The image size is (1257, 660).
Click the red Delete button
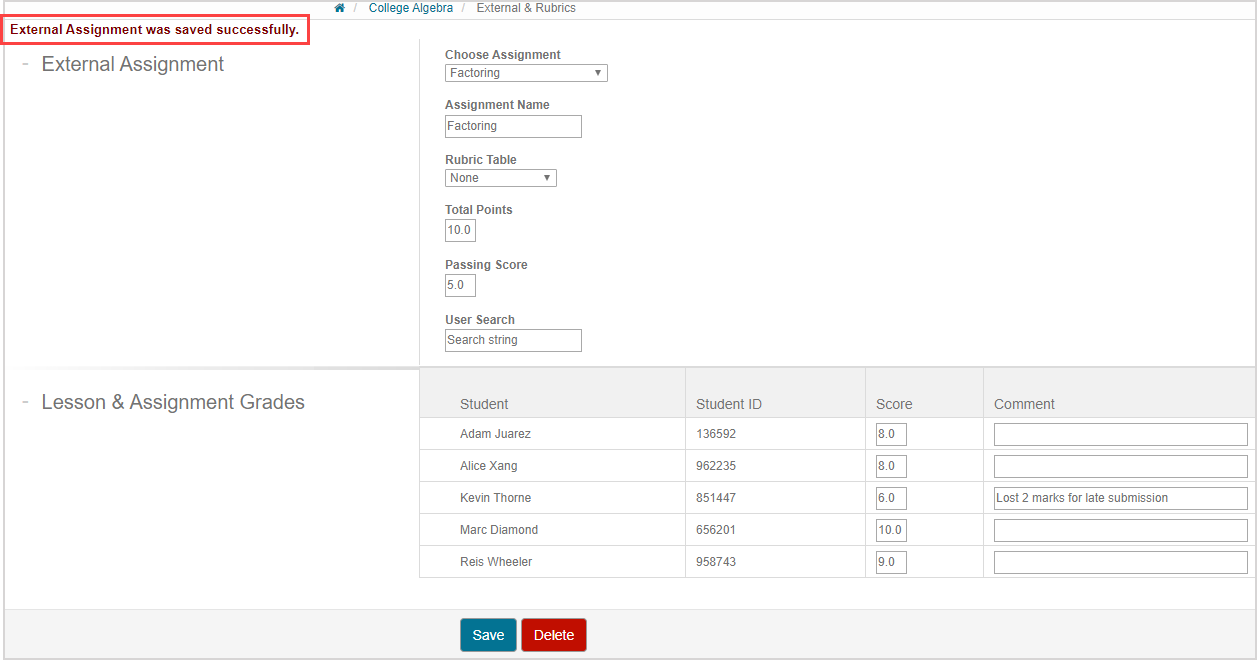coord(553,635)
